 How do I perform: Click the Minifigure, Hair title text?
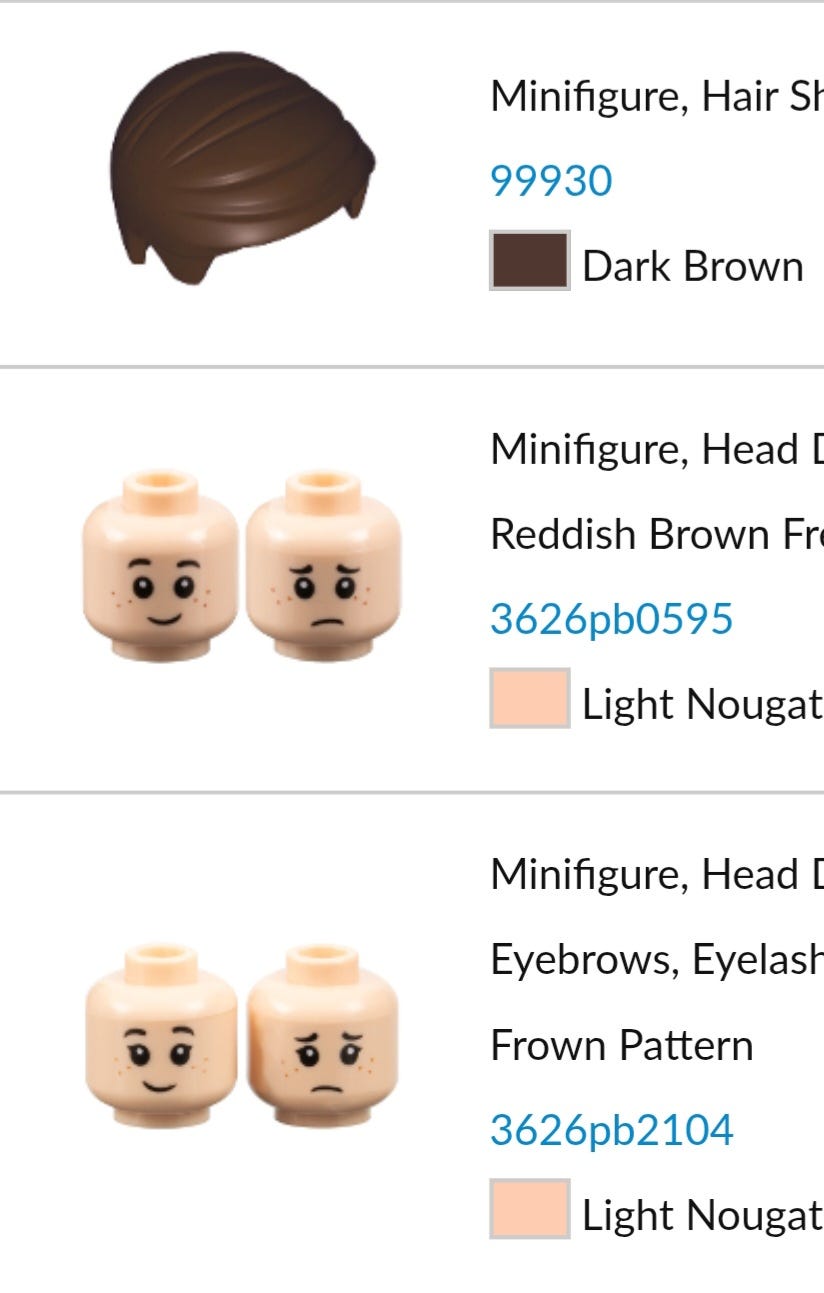(657, 97)
